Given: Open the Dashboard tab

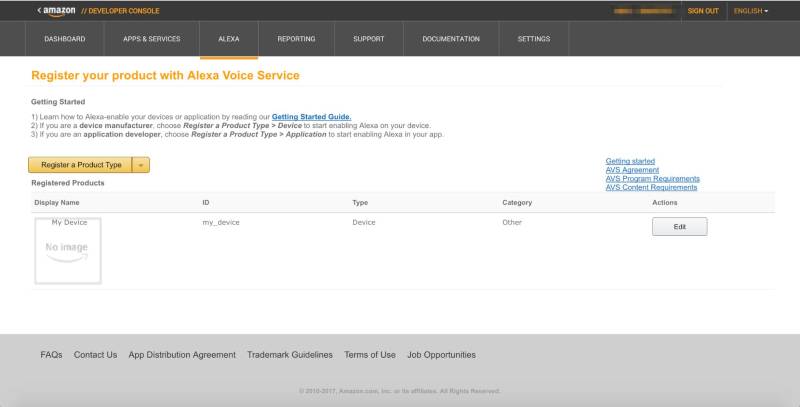Looking at the screenshot, I should pos(65,39).
